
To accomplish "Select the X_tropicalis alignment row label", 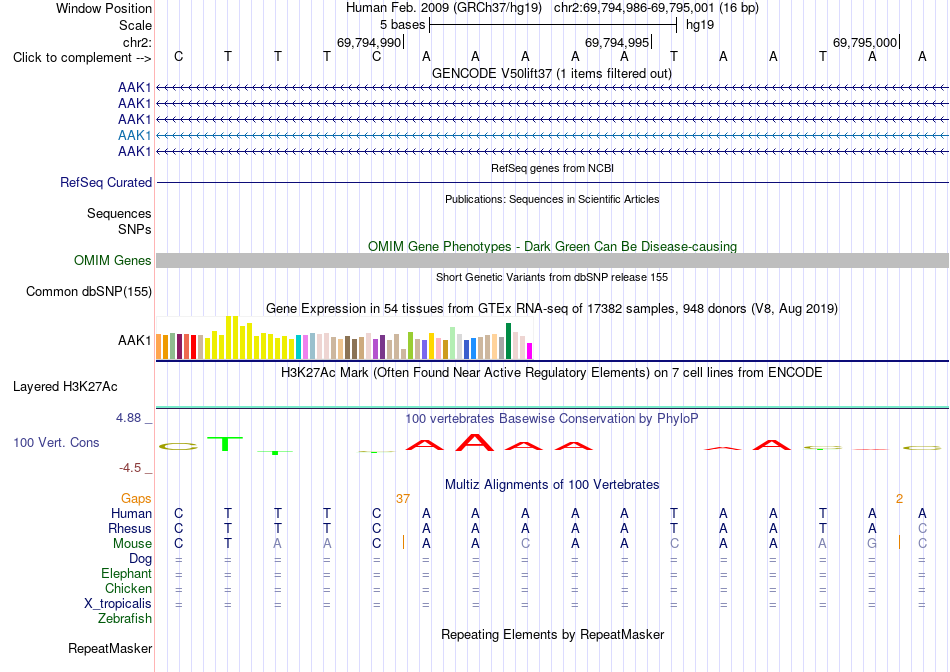I will point(118,604).
